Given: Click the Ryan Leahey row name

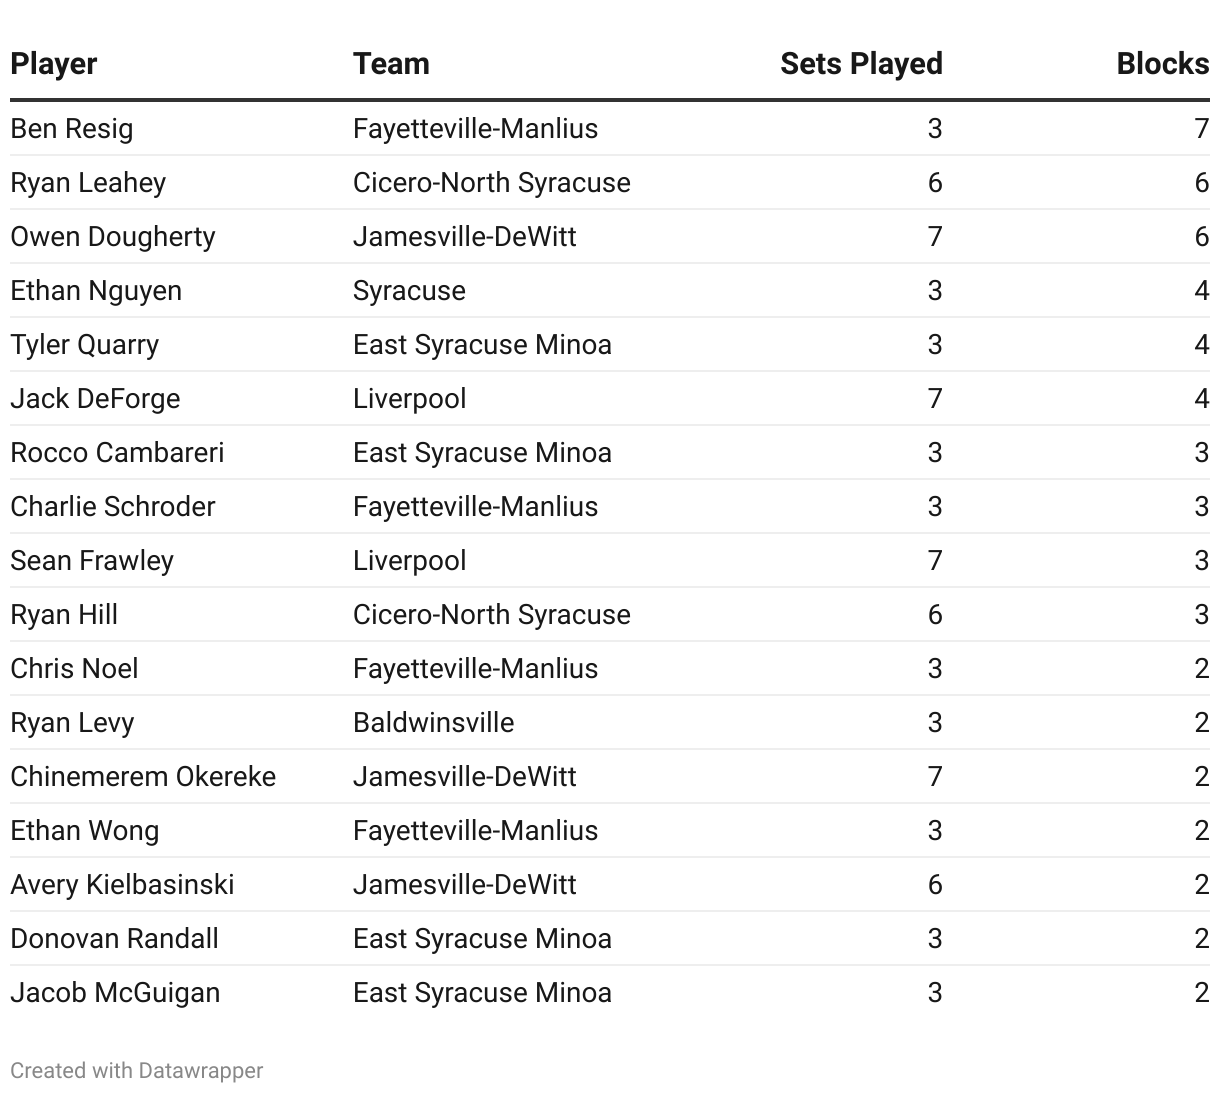Looking at the screenshot, I should pos(88,183).
